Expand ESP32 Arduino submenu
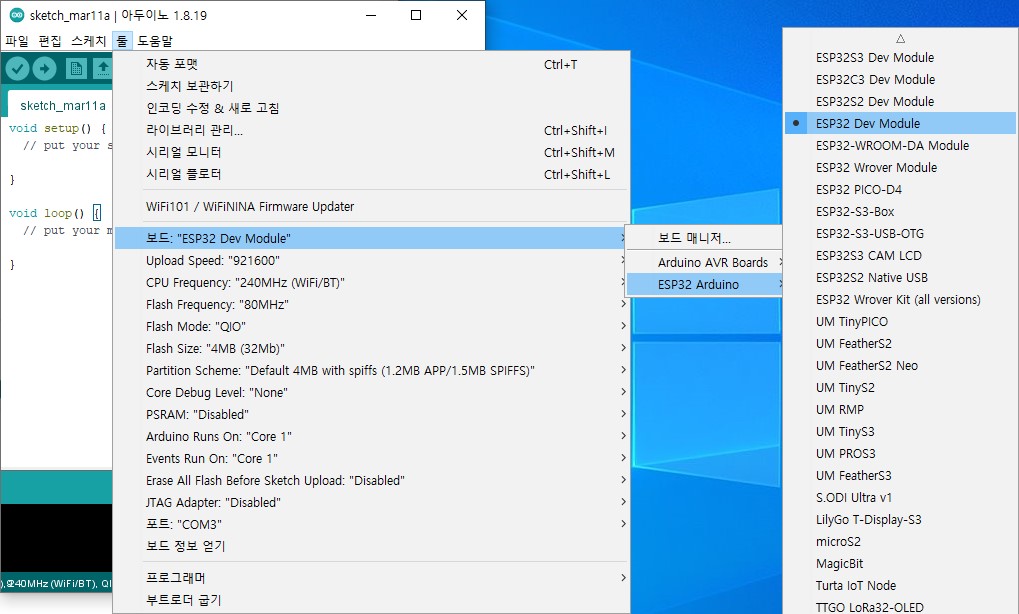Viewport: 1019px width, 614px height. (x=703, y=285)
